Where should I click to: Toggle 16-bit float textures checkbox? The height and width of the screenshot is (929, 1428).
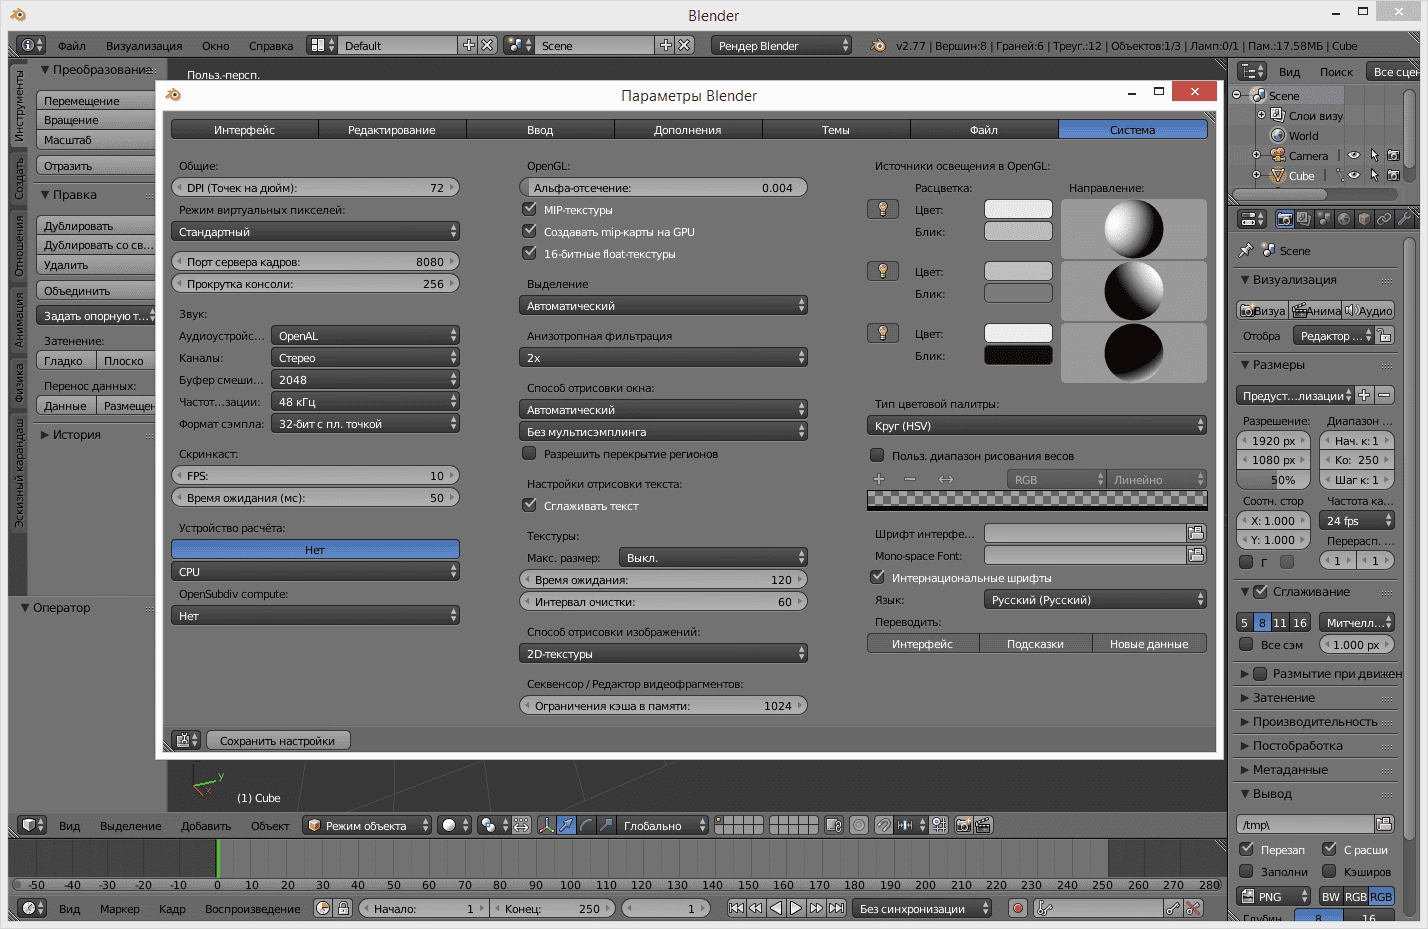click(x=530, y=253)
